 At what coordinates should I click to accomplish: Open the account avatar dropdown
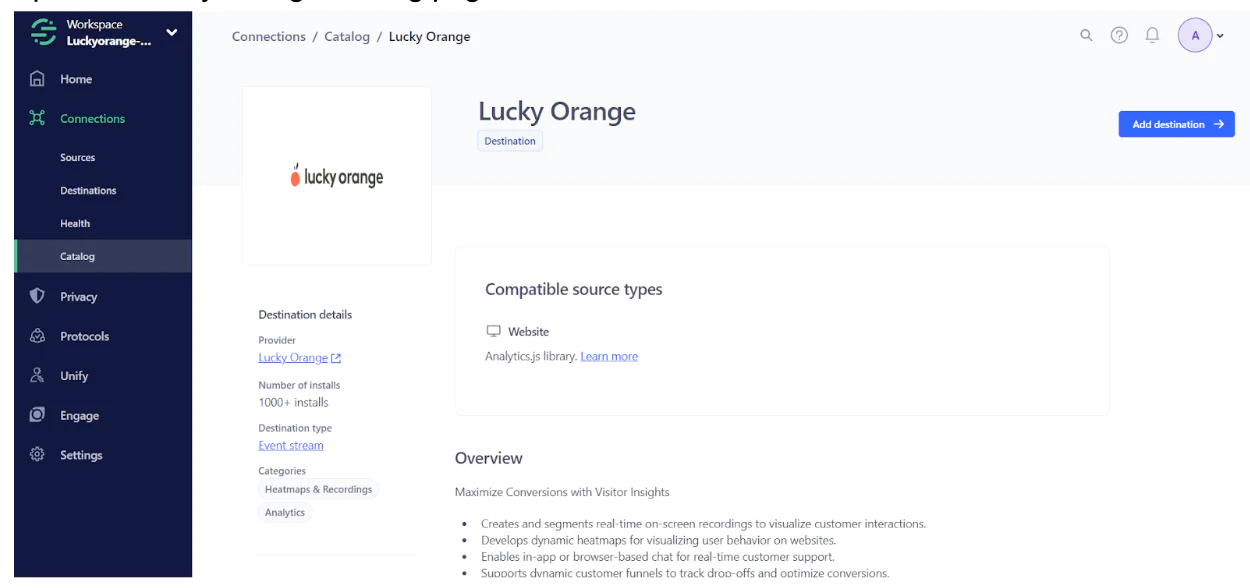coord(1195,35)
